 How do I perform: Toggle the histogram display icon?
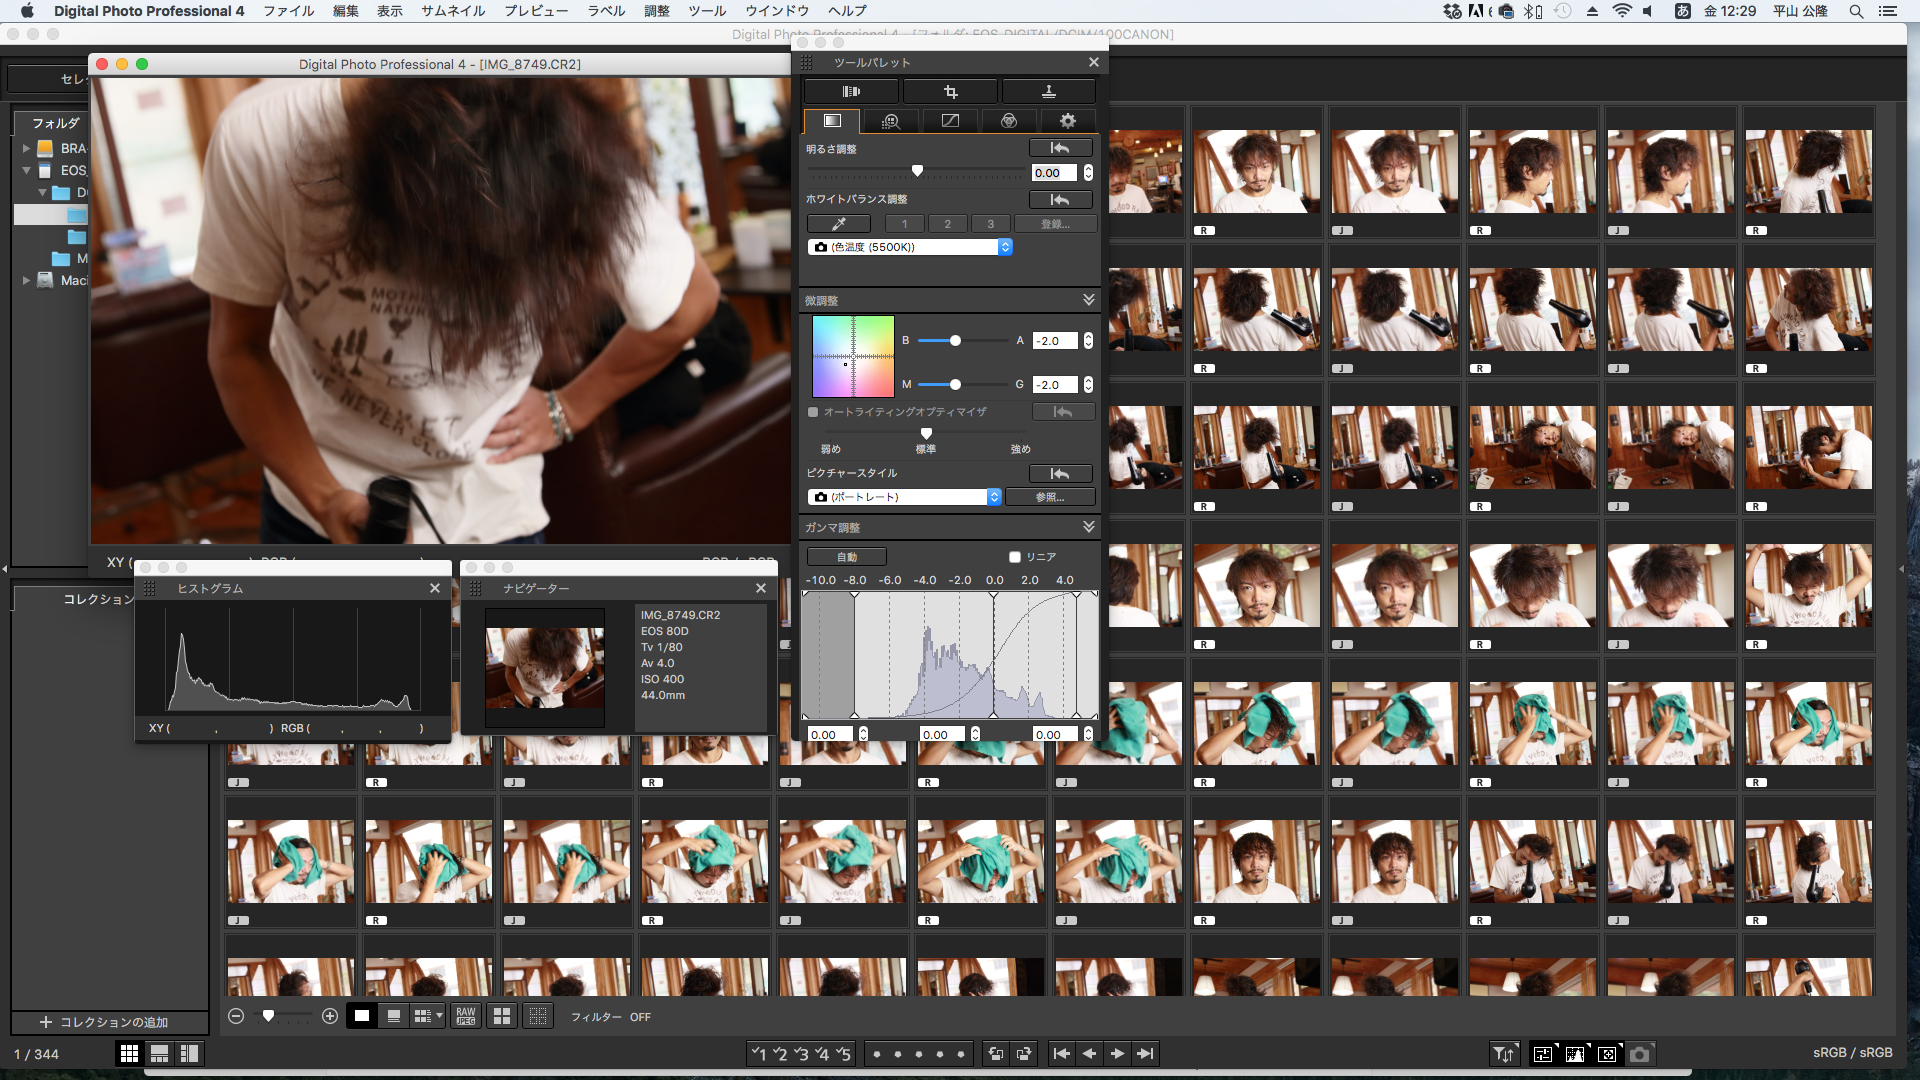tap(1575, 1054)
